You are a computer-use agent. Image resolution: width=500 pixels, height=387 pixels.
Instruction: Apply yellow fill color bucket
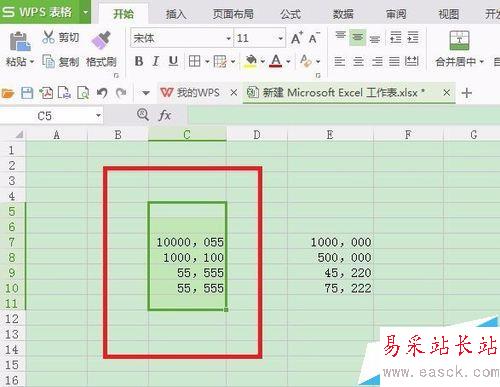tap(251, 61)
